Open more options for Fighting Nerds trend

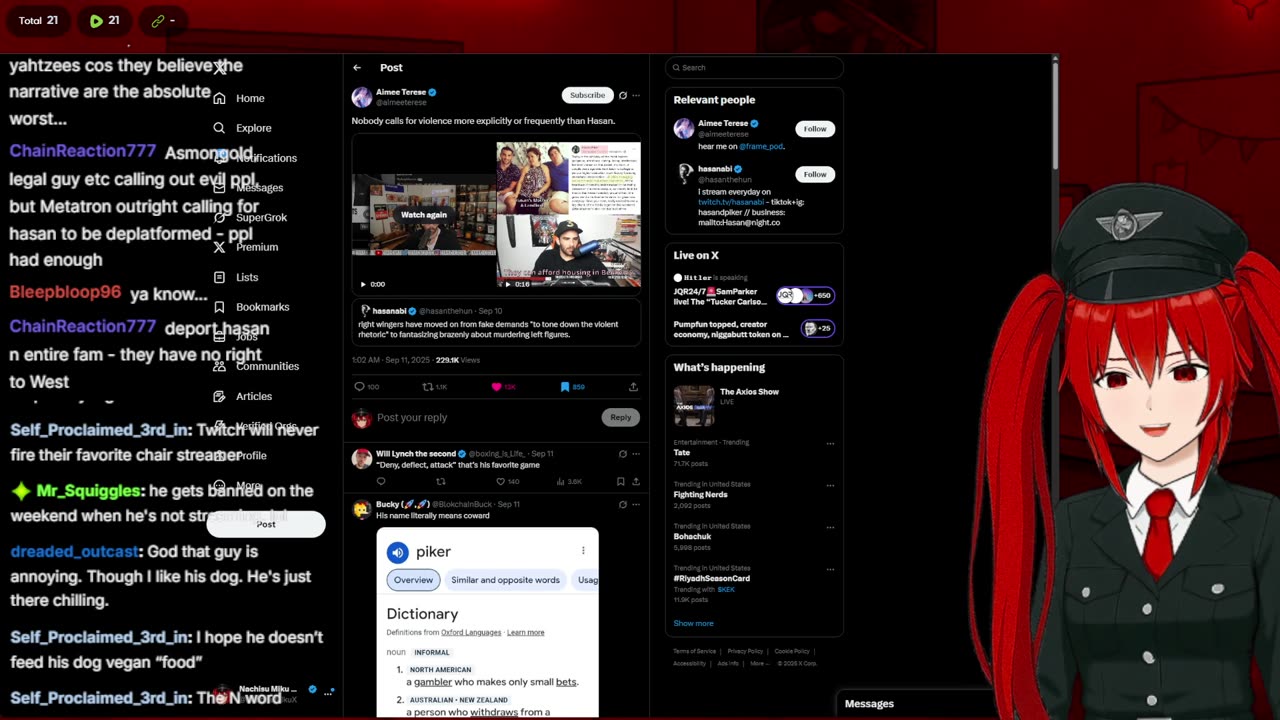(x=830, y=485)
